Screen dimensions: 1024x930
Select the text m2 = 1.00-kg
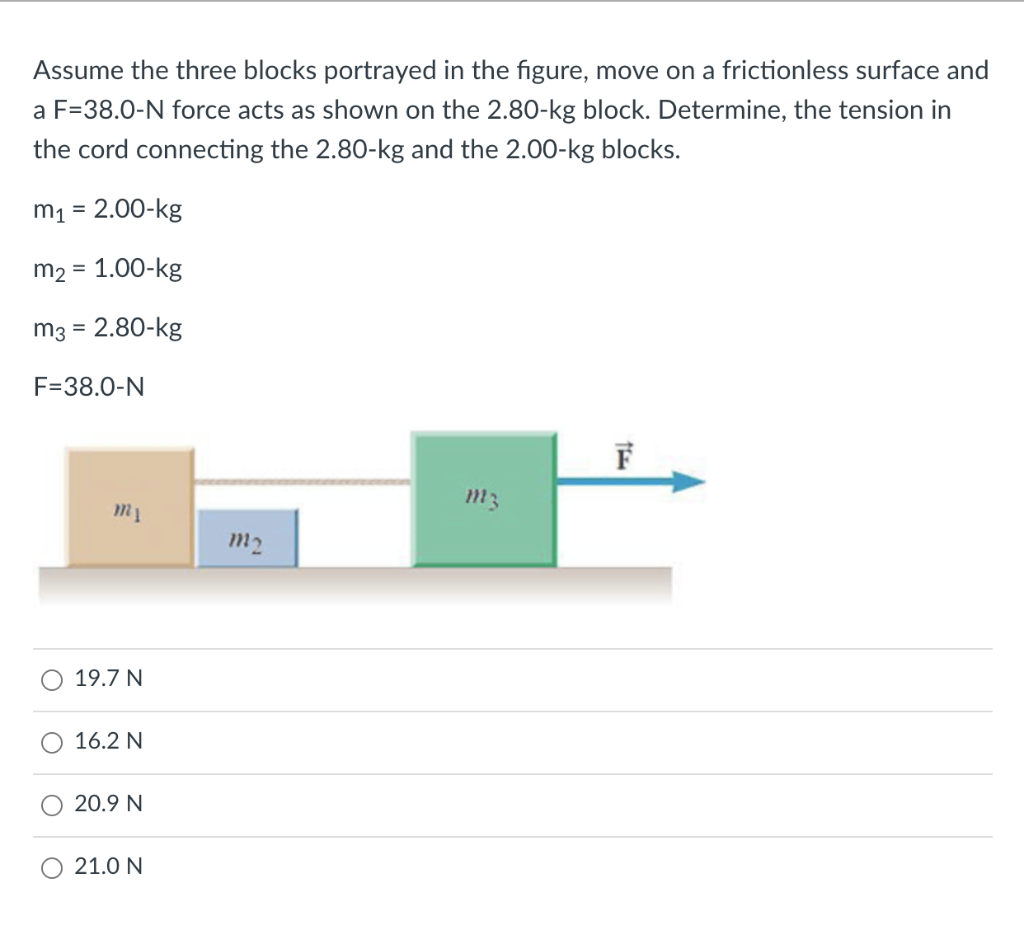[x=105, y=269]
